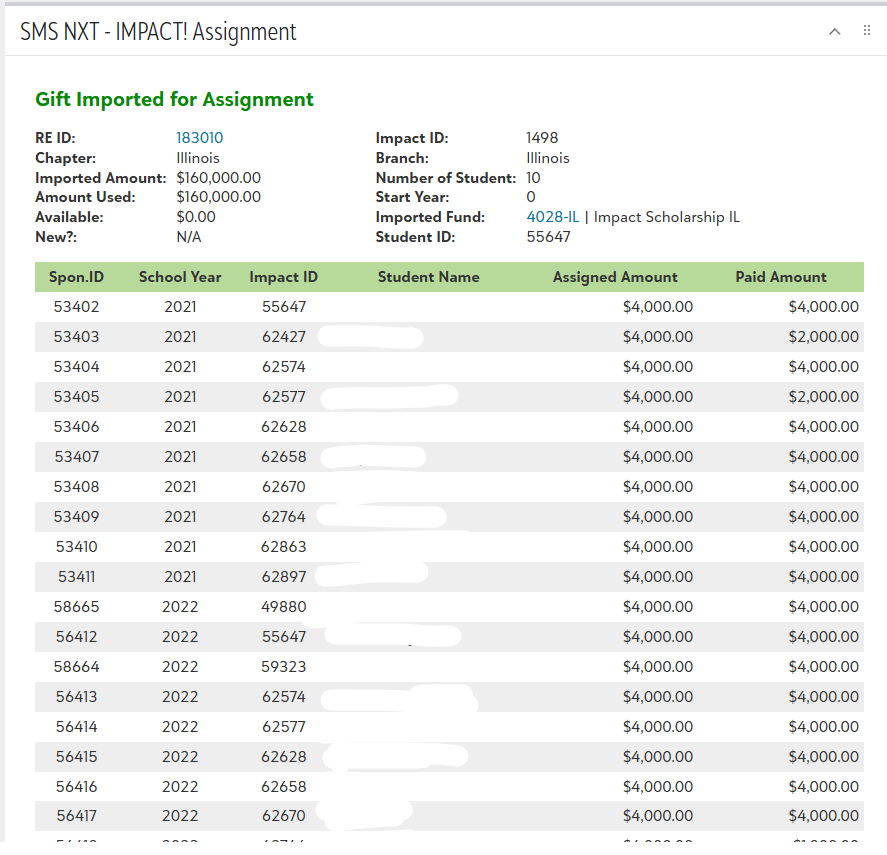
Task: Click the SMS NXT - IMPACT! Assignment title
Action: [x=158, y=32]
